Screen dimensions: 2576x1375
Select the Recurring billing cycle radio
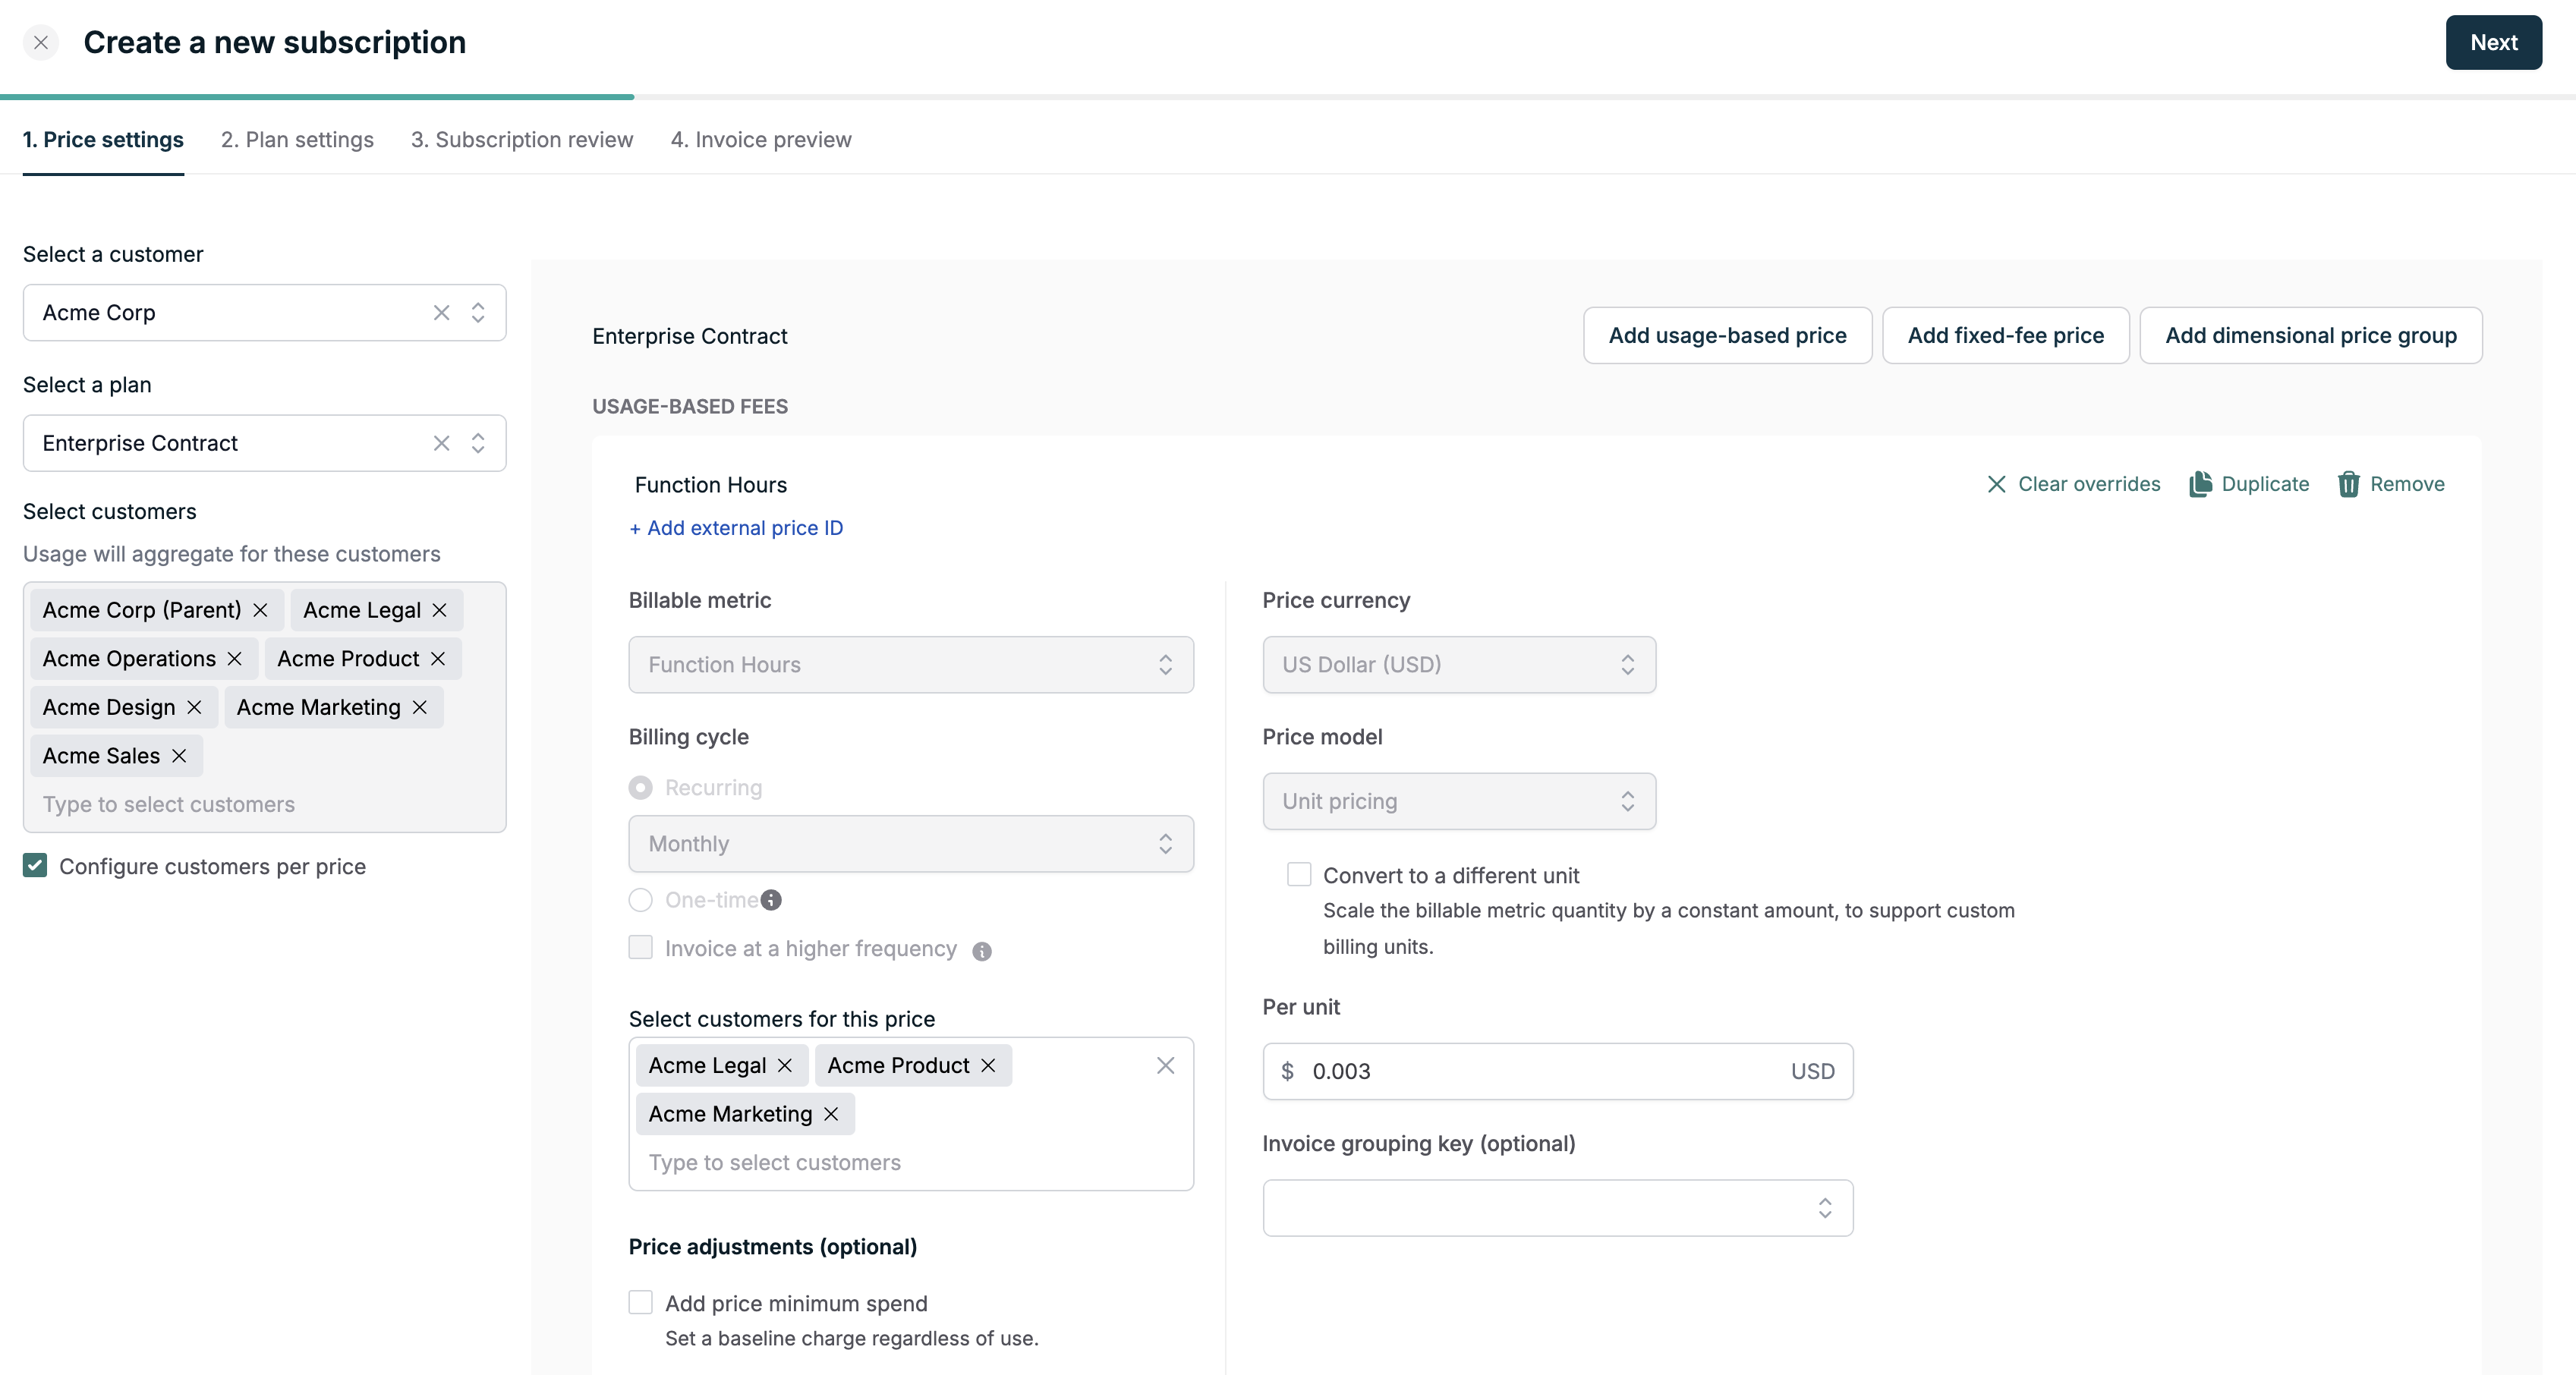[x=640, y=787]
